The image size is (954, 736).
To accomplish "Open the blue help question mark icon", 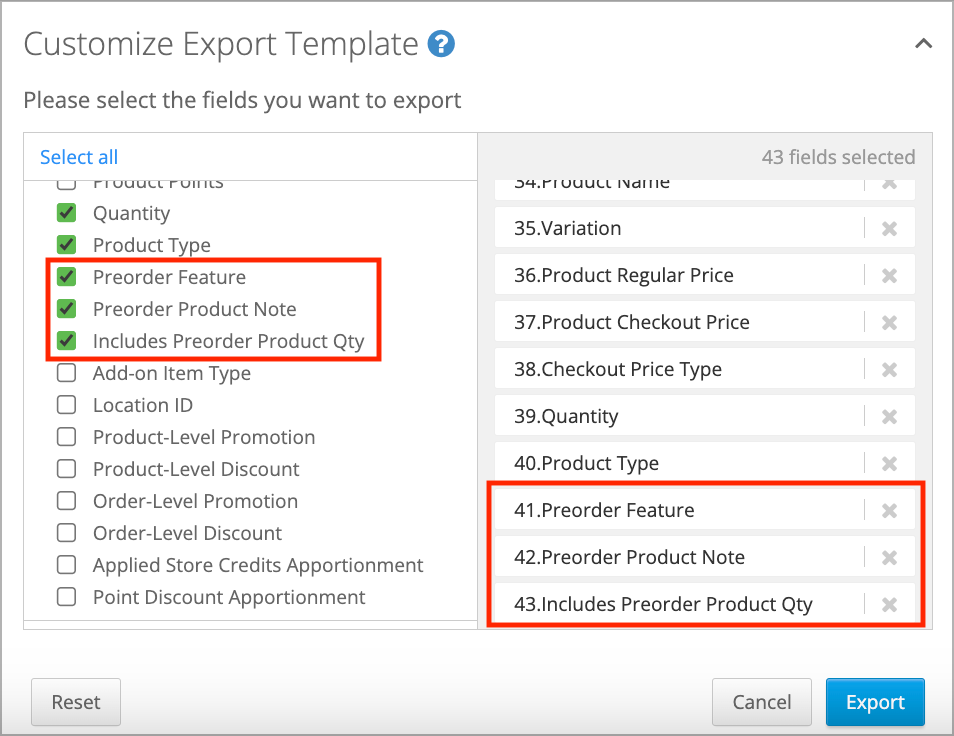I will pyautogui.click(x=441, y=44).
